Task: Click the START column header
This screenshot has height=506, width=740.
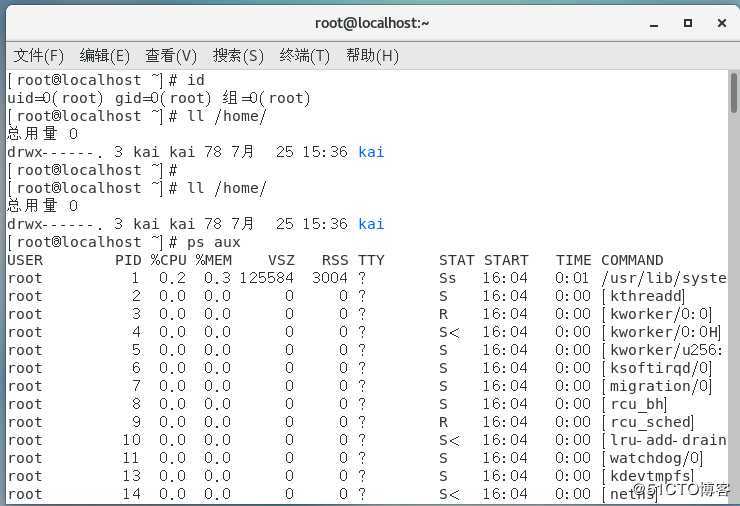Action: (506, 260)
